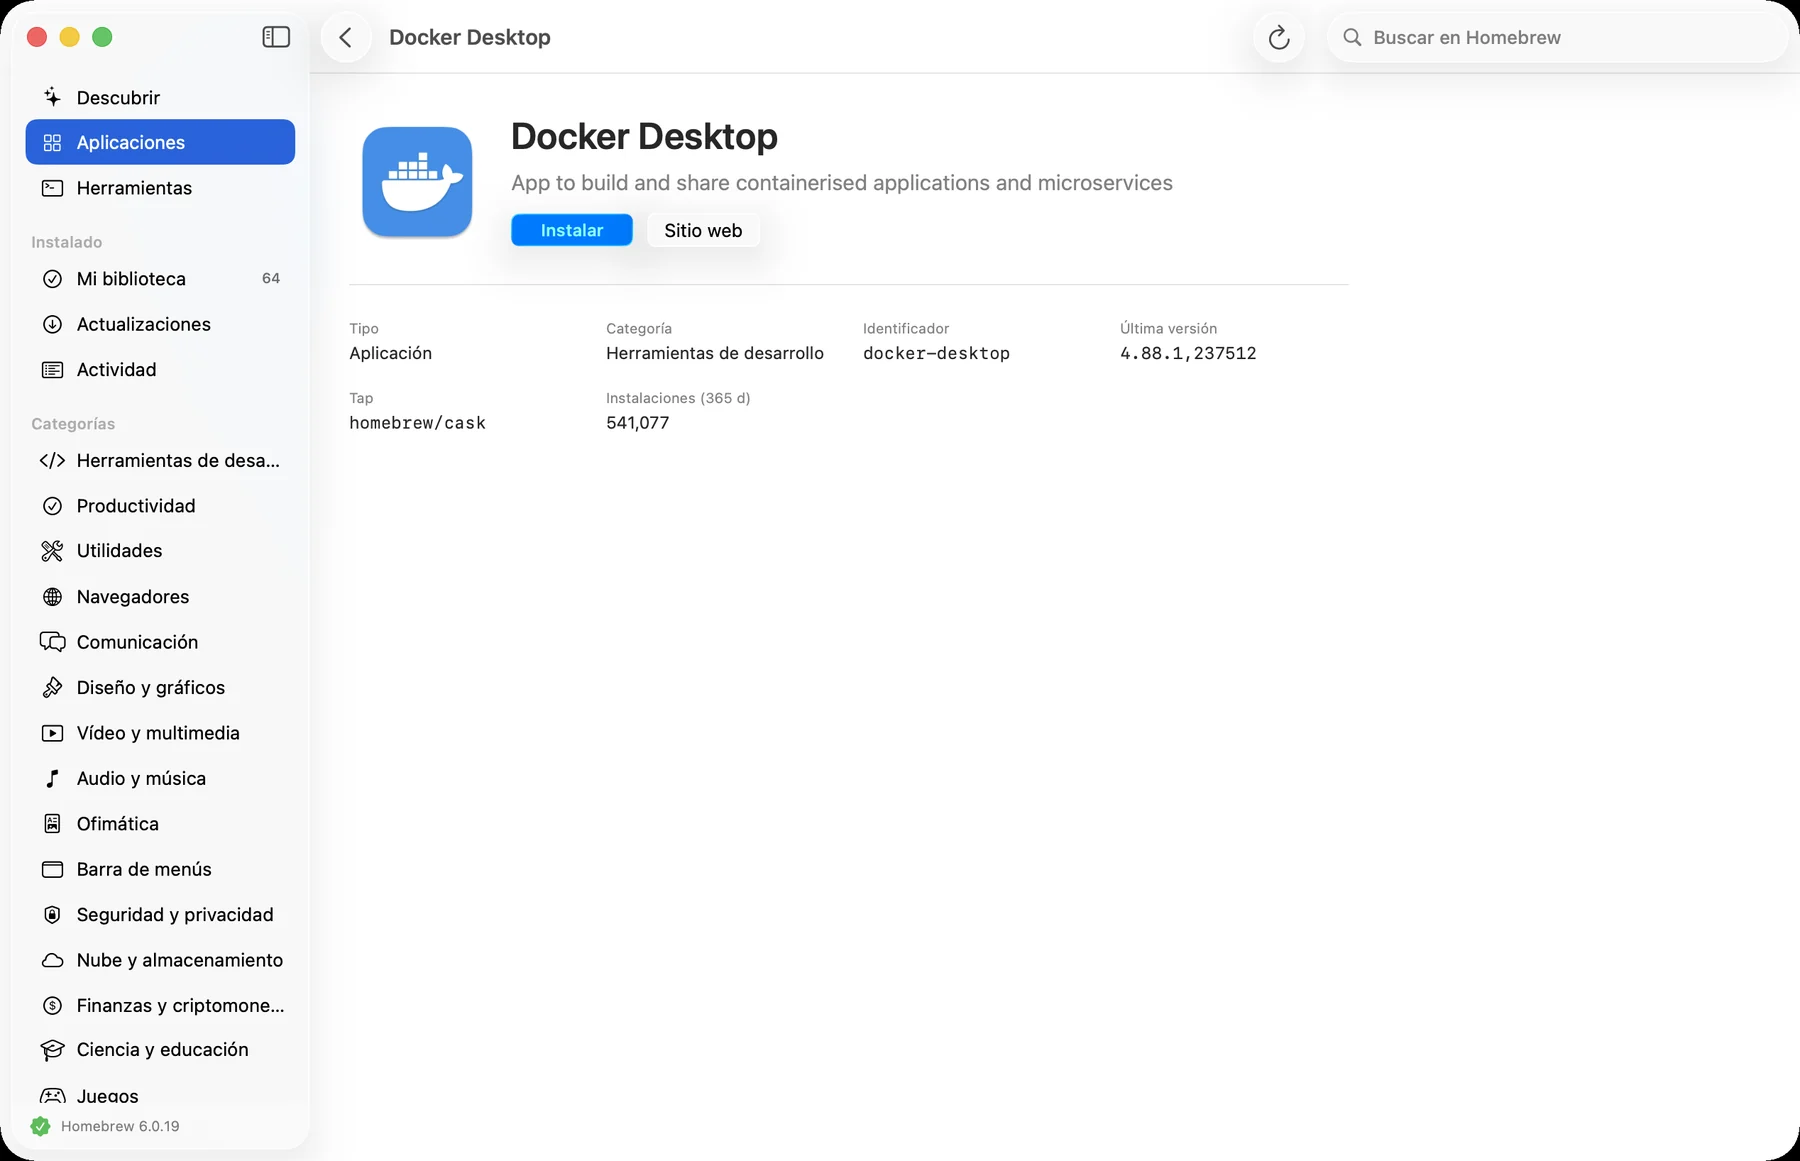This screenshot has height=1161, width=1800.
Task: Click the docker-desktop identifier value
Action: click(x=936, y=353)
